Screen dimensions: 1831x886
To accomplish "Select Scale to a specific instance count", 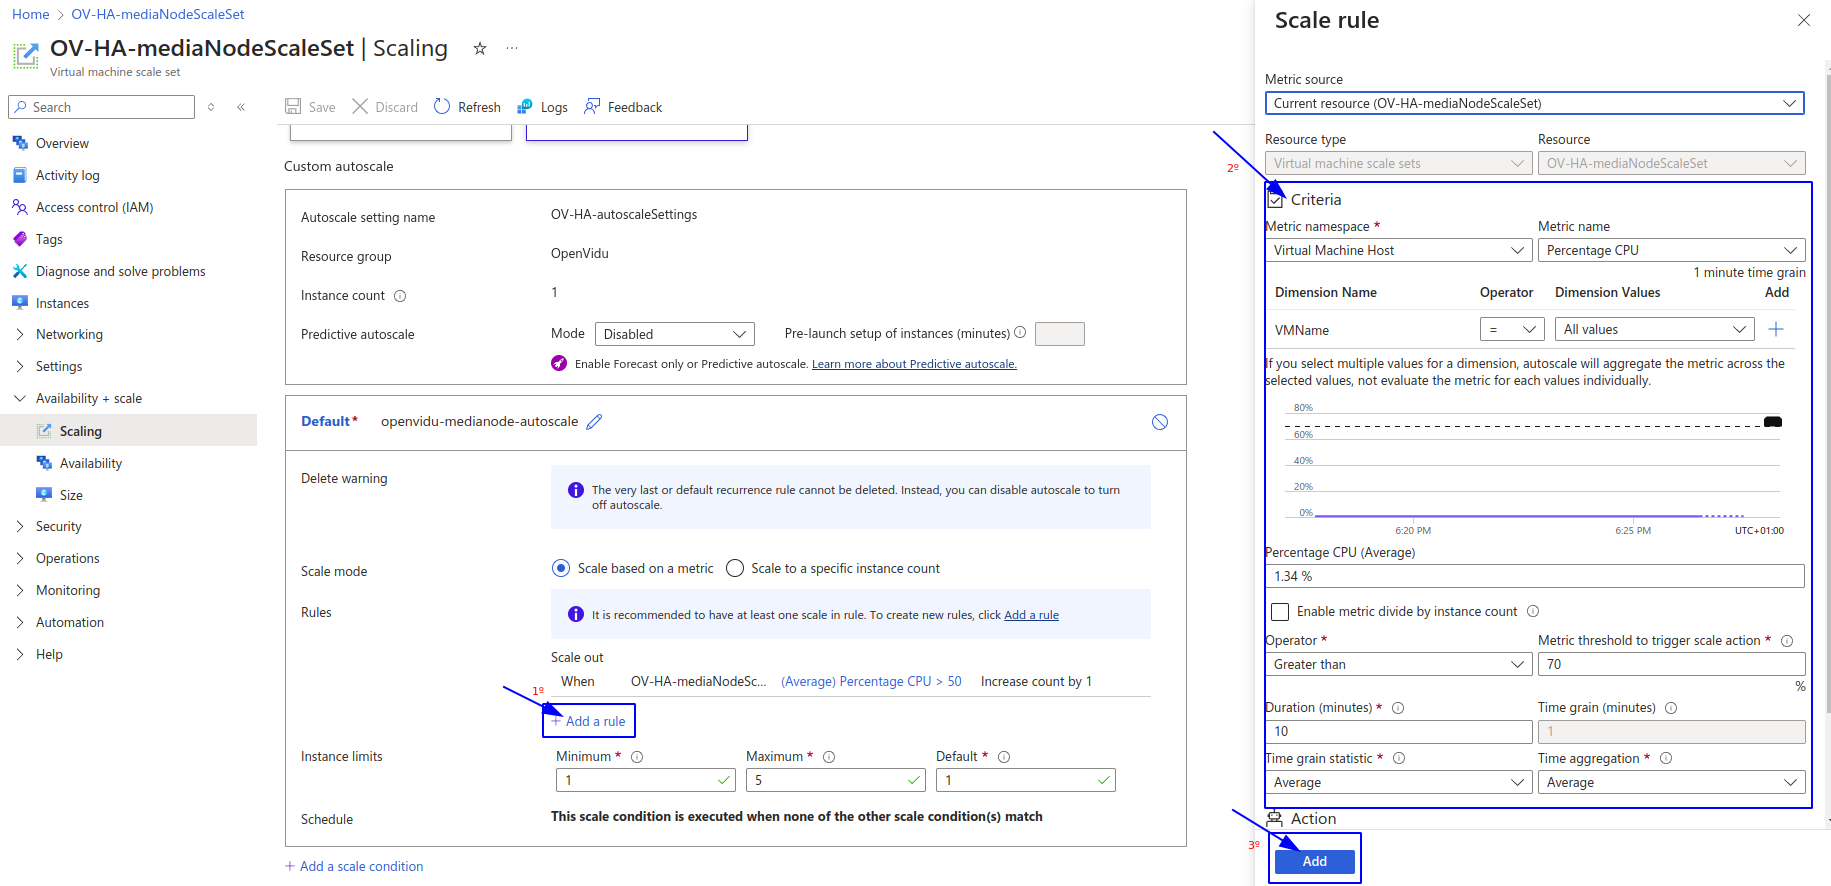I will pyautogui.click(x=735, y=569).
